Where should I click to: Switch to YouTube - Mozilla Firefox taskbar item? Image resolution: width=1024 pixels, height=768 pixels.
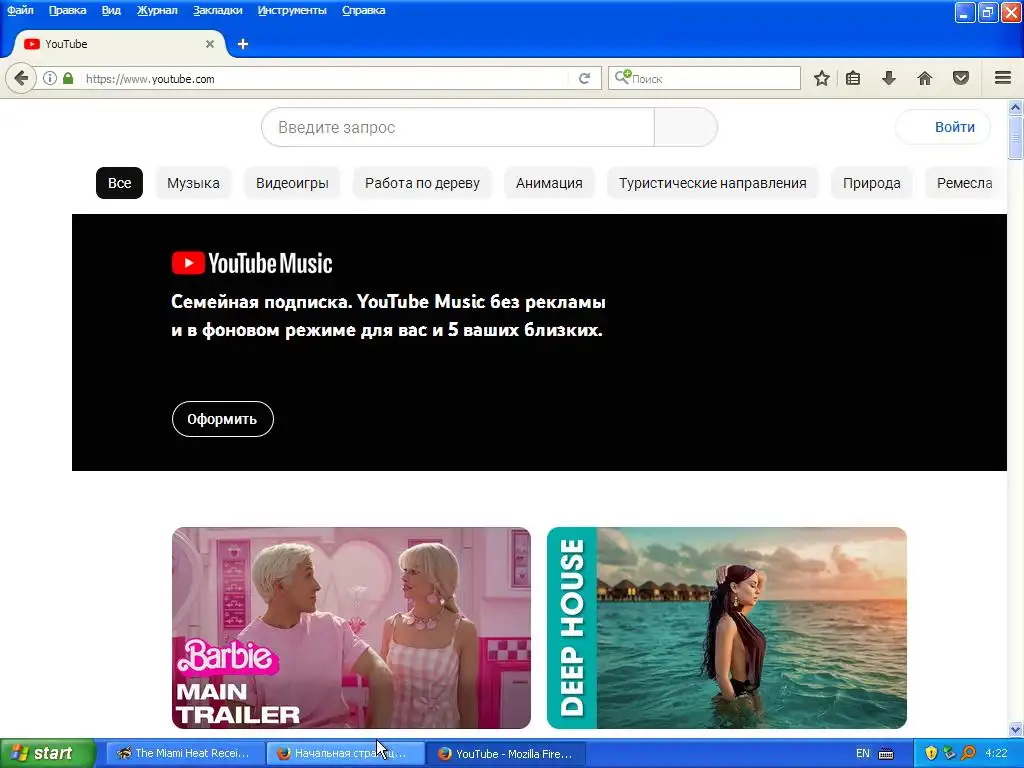click(x=506, y=753)
